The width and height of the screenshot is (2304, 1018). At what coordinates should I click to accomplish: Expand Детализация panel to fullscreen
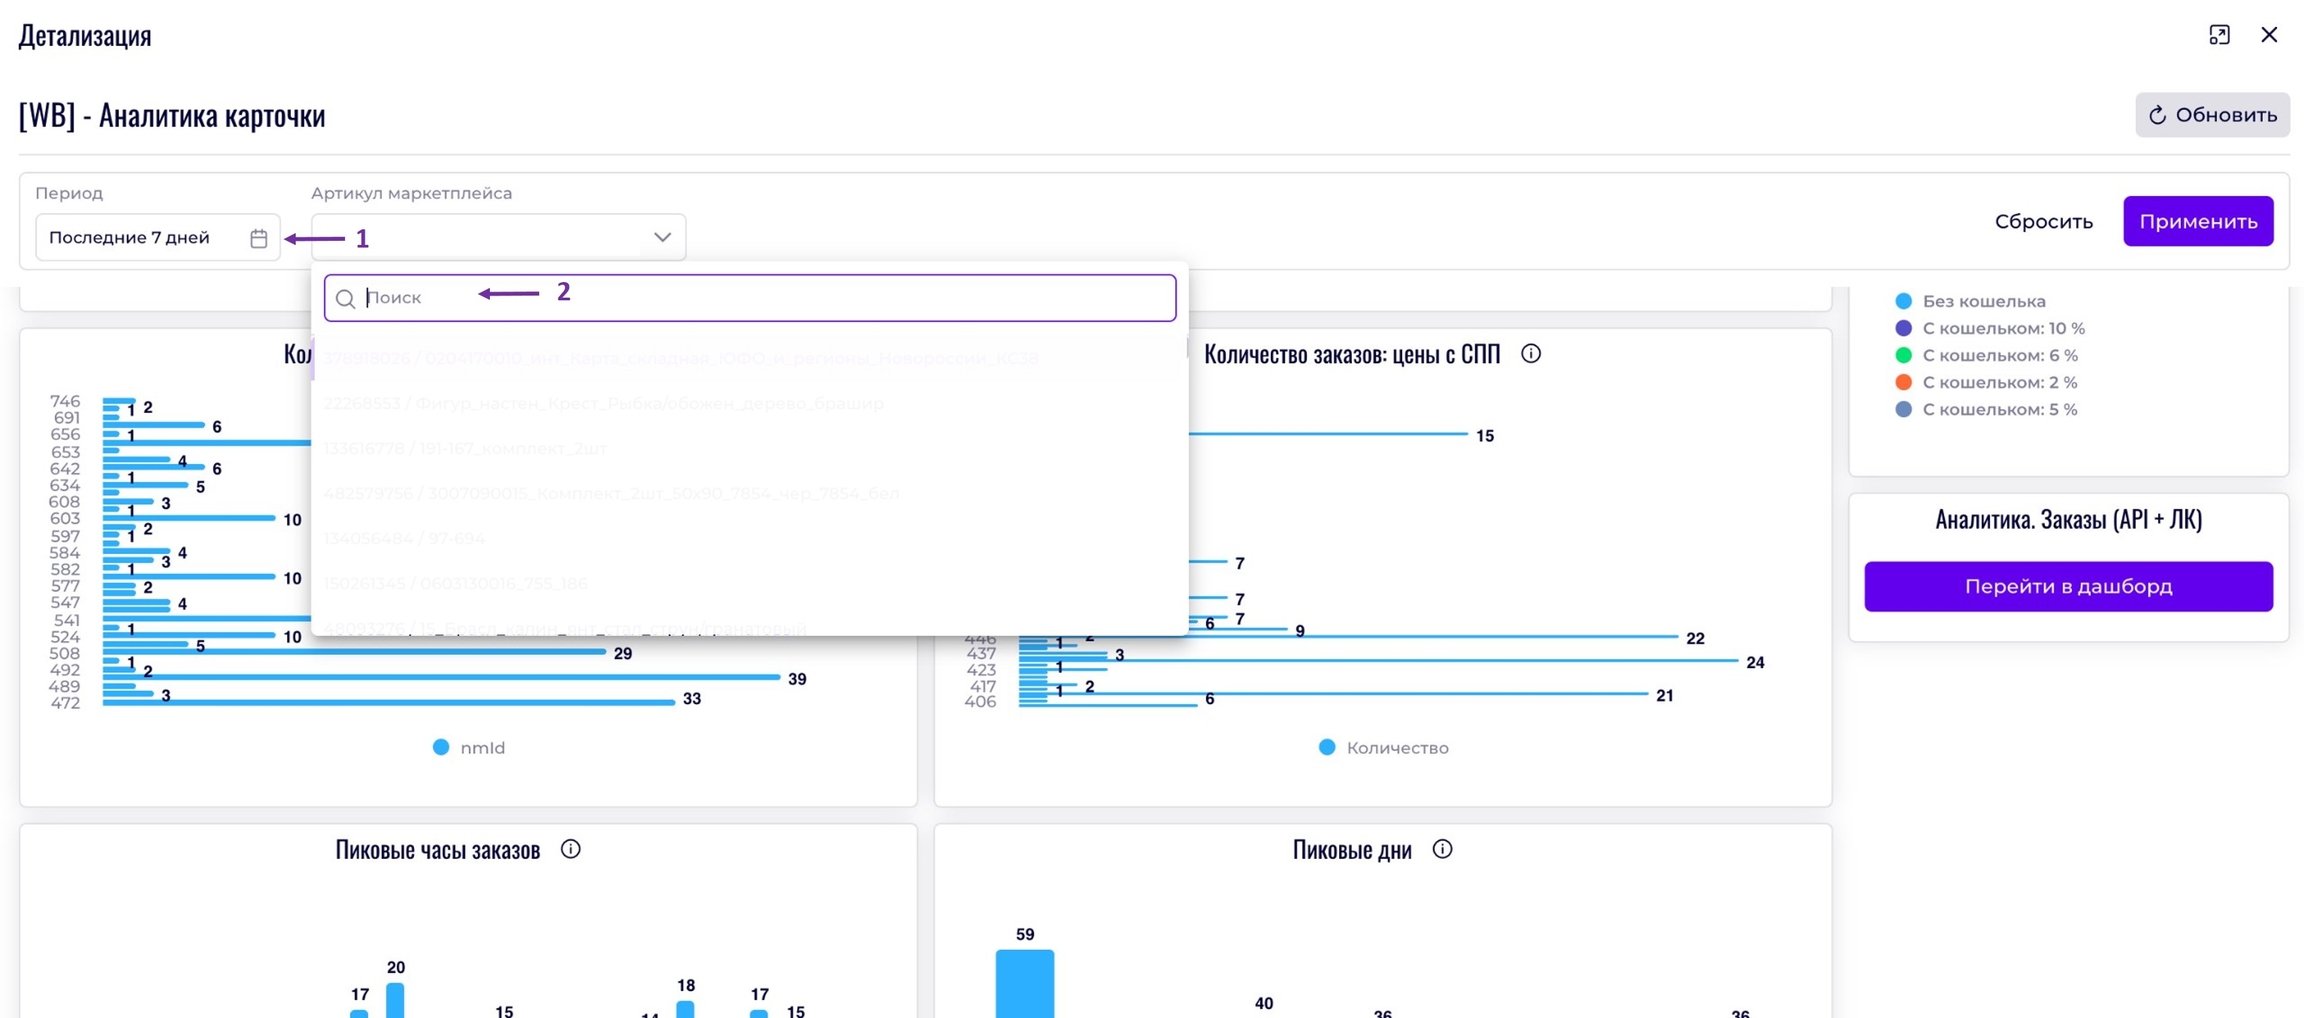2219,35
